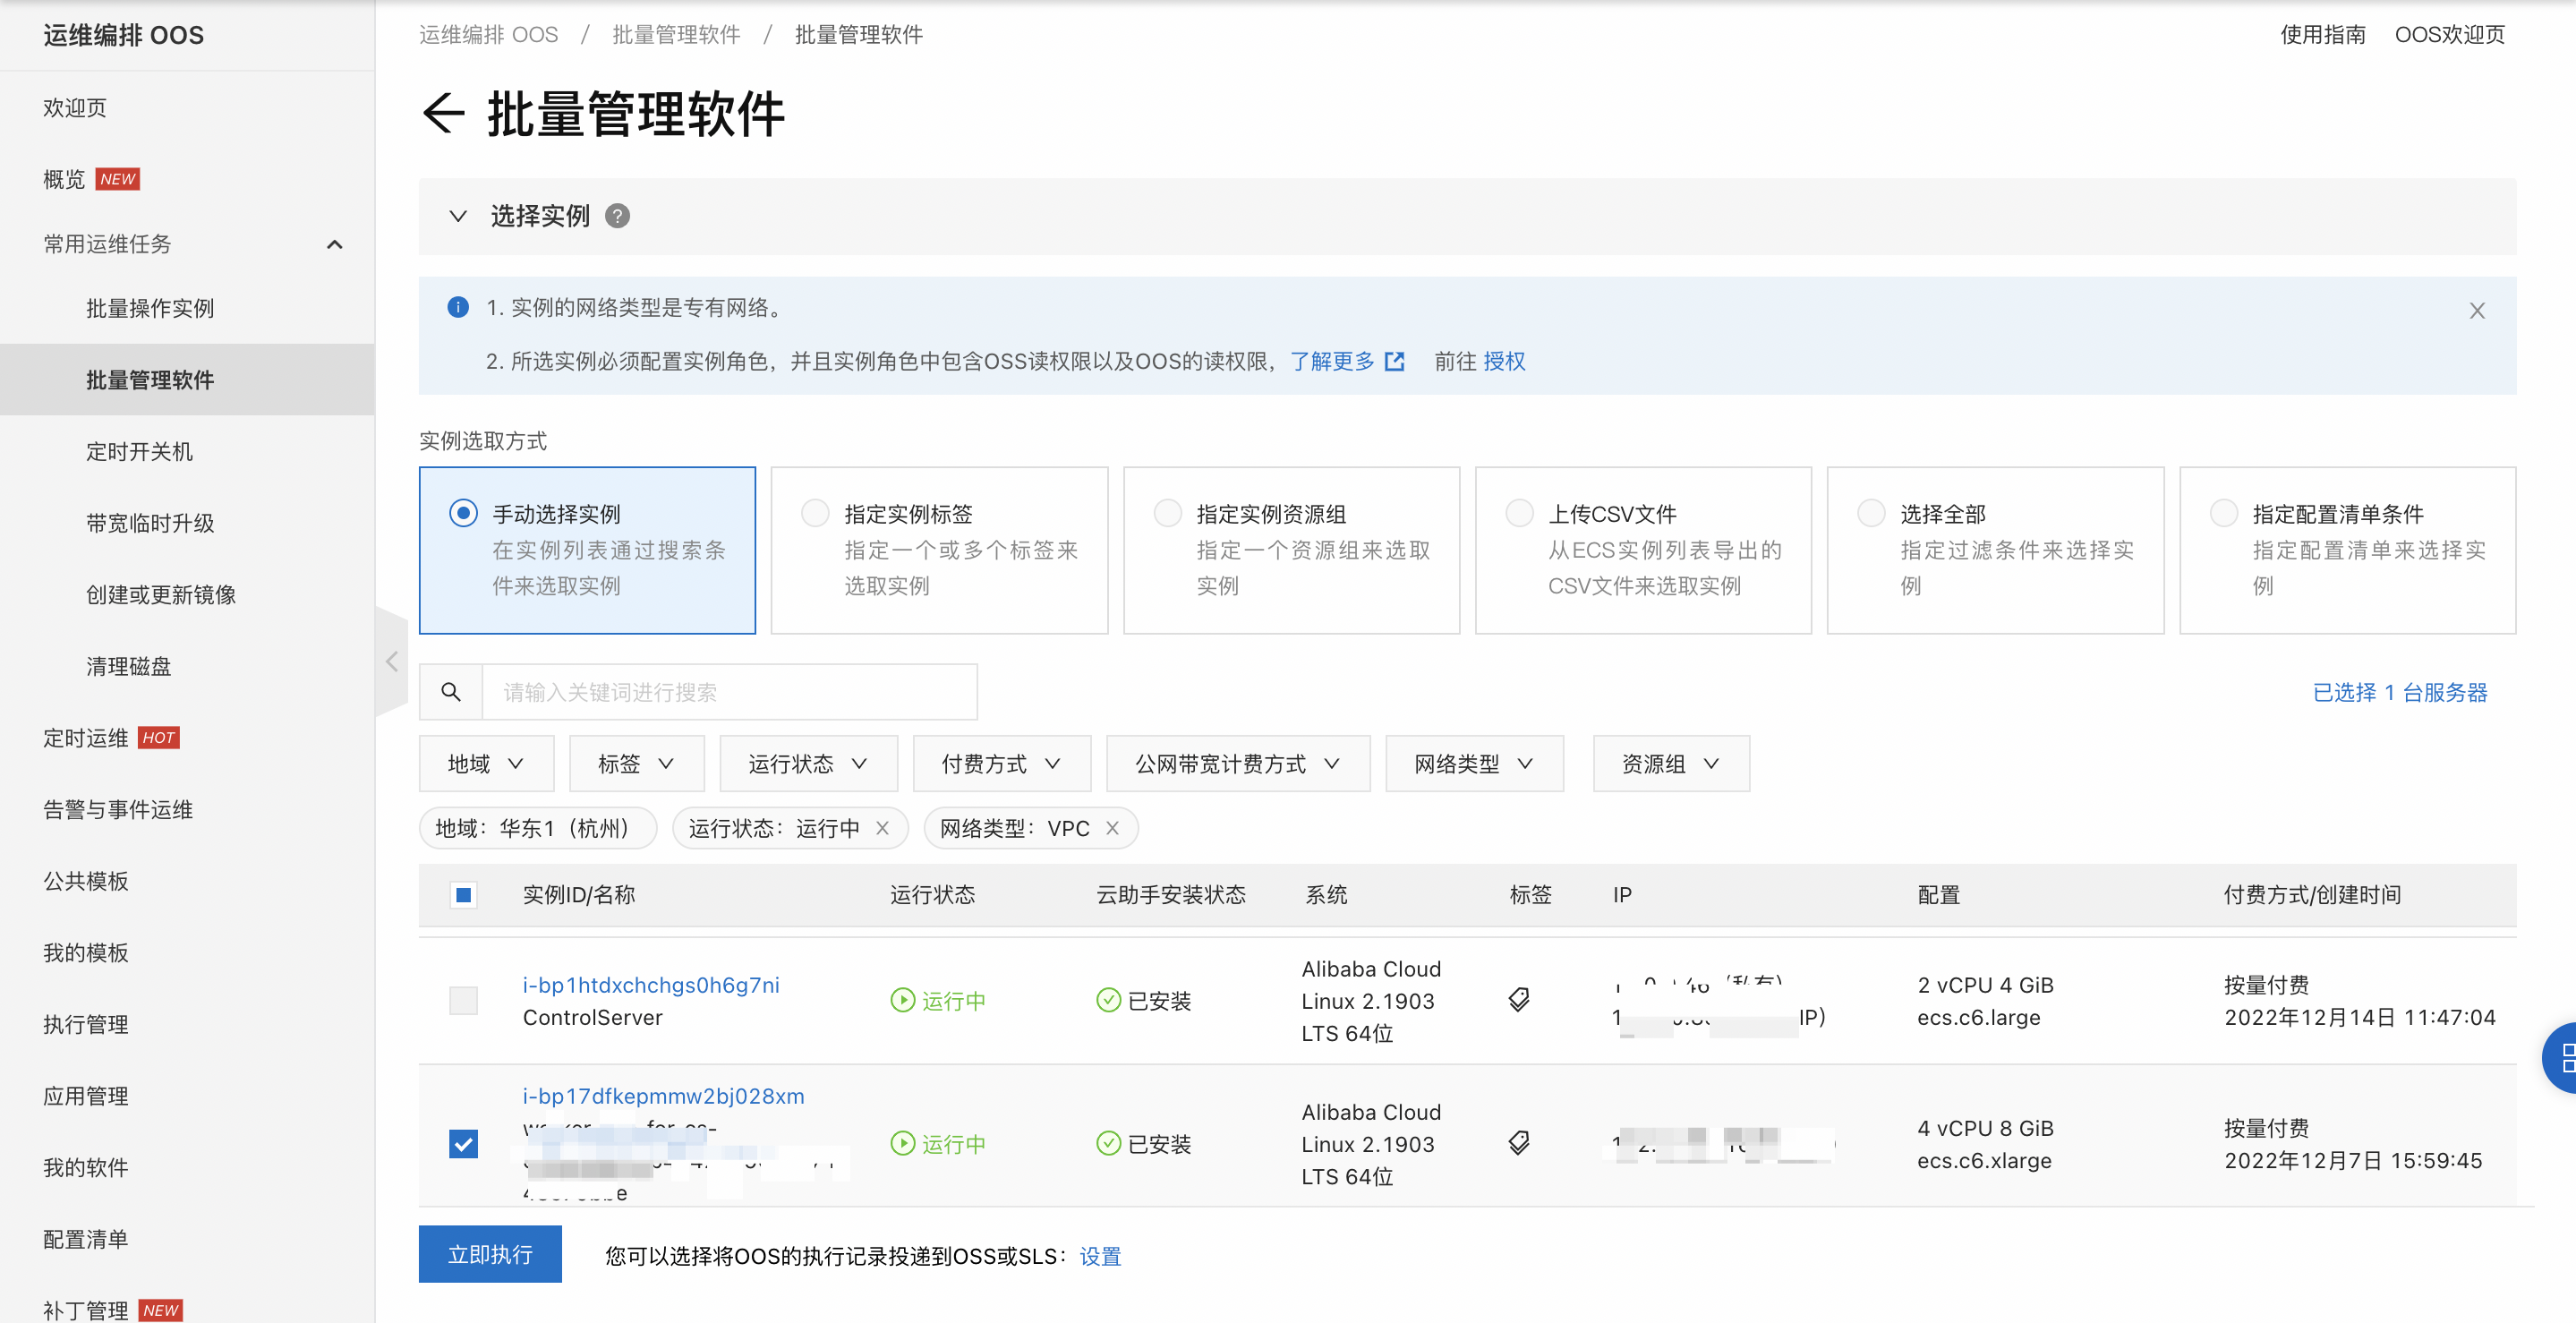Click the 授权 link
Viewport: 2576px width, 1323px height.
point(1504,361)
